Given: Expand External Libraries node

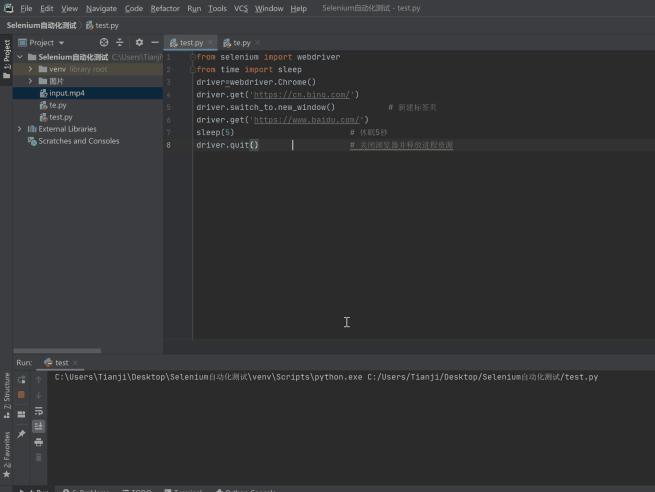Looking at the screenshot, I should (x=20, y=129).
